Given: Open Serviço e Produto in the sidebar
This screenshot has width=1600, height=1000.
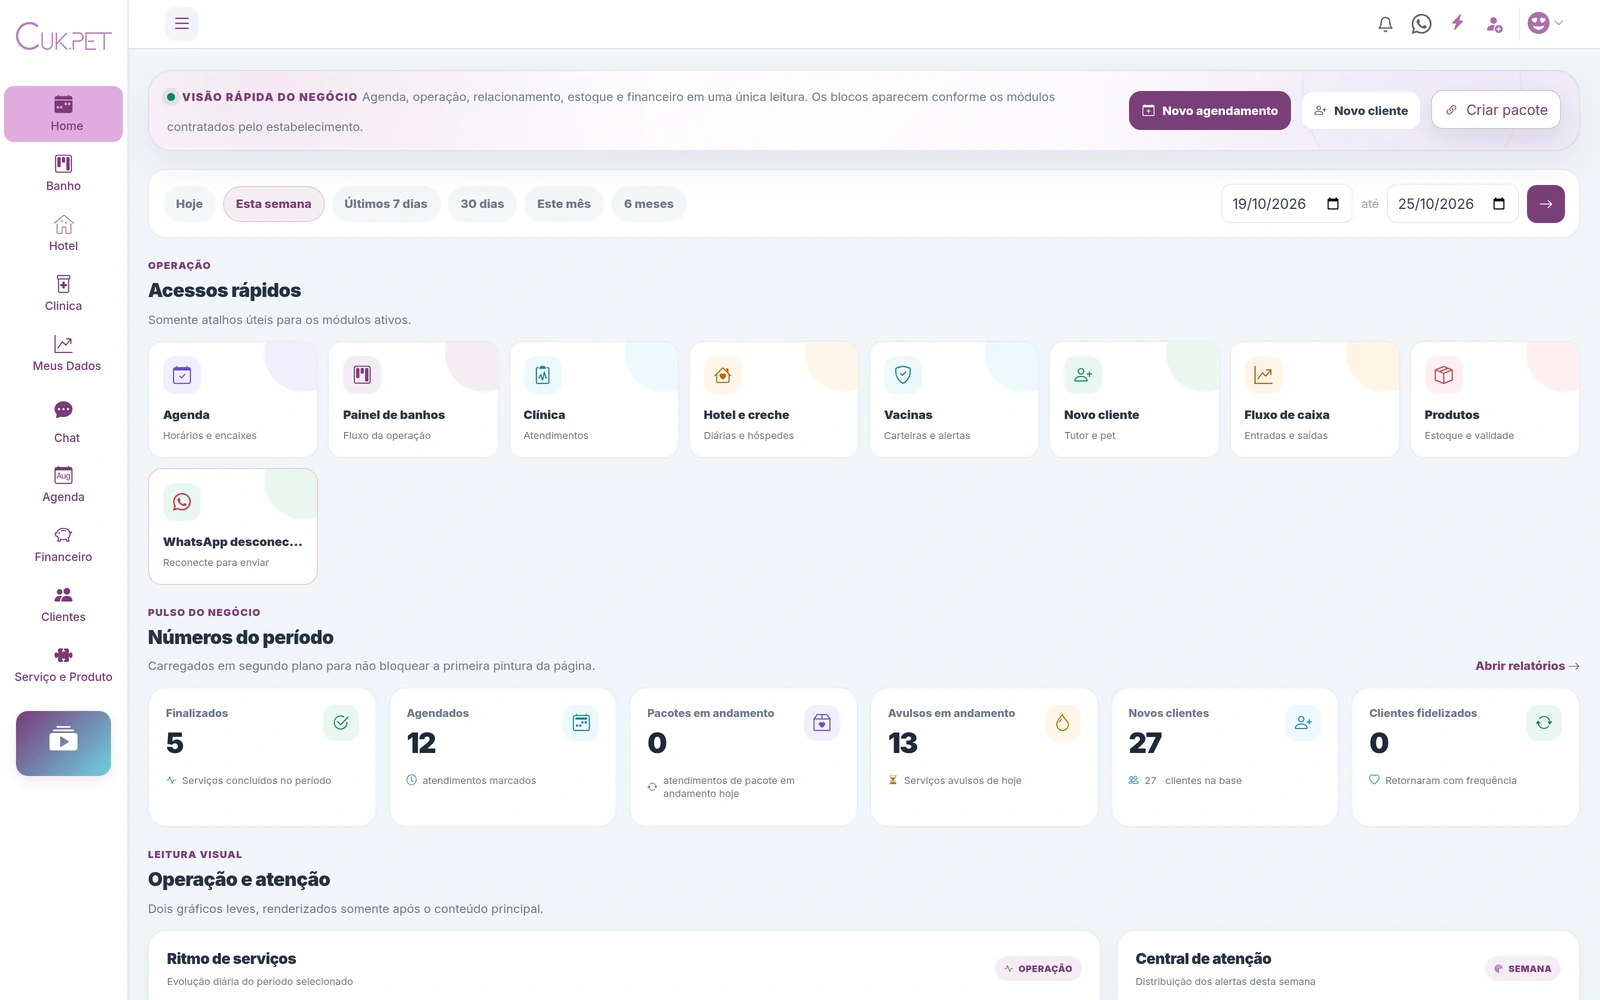Looking at the screenshot, I should [x=63, y=664].
